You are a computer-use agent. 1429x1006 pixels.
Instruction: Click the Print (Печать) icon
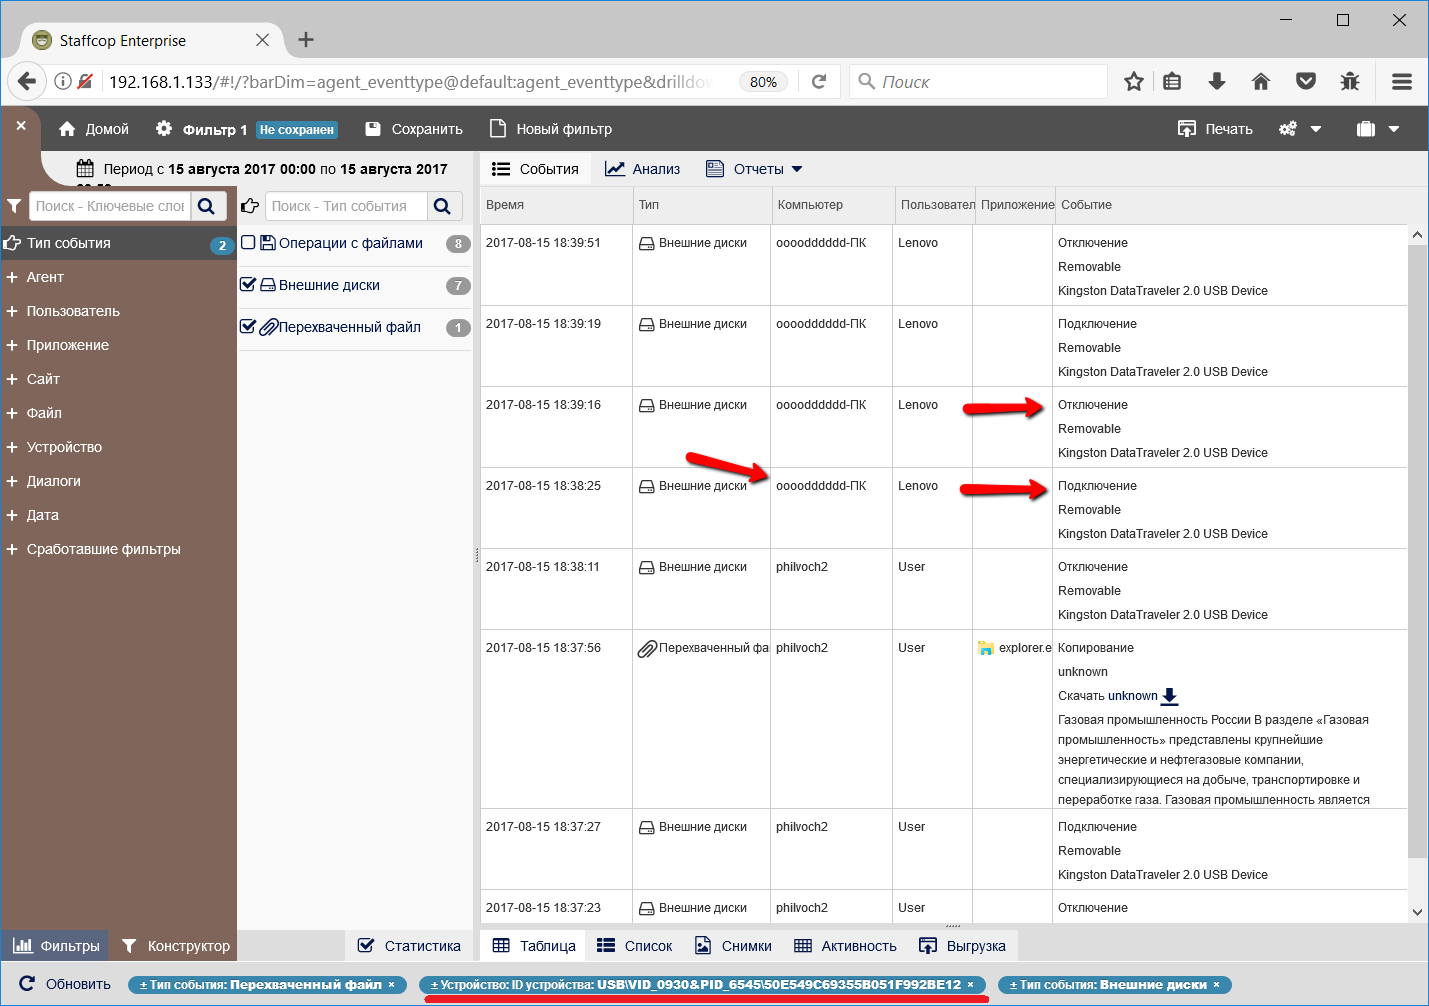pos(1187,129)
